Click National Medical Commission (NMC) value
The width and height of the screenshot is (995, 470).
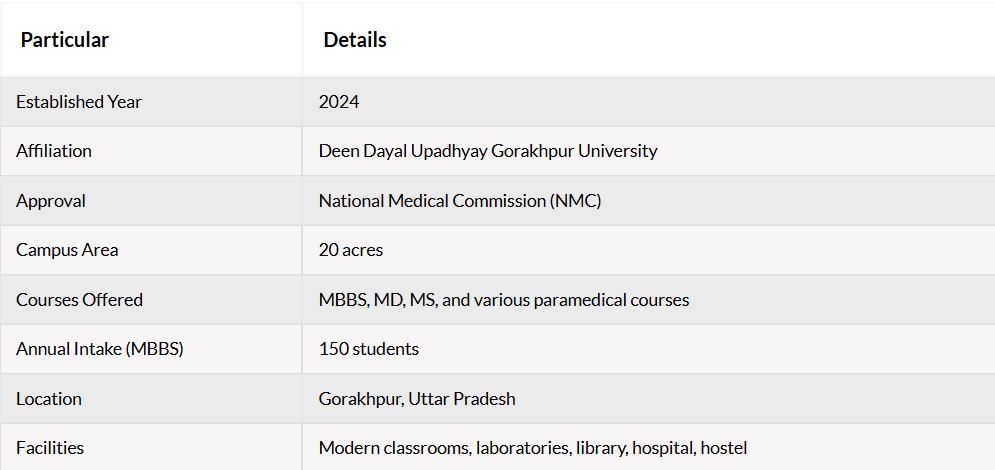(x=460, y=201)
